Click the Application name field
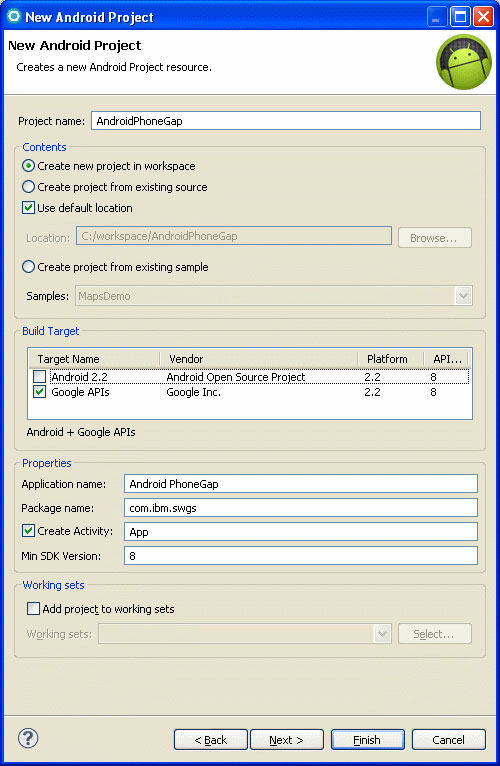Image resolution: width=500 pixels, height=766 pixels. coord(301,484)
